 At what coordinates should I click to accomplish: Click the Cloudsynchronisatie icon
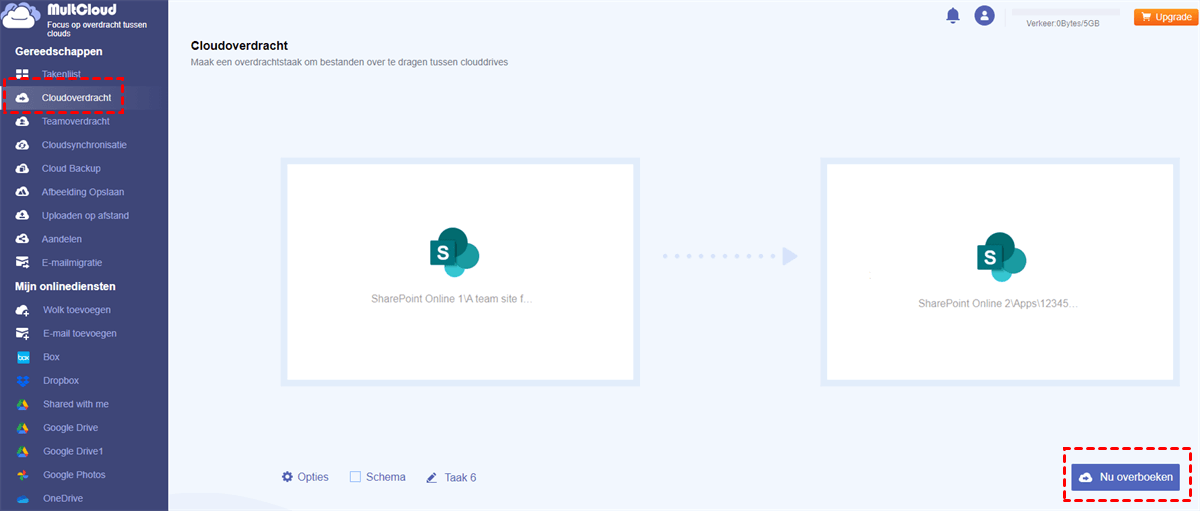point(22,145)
